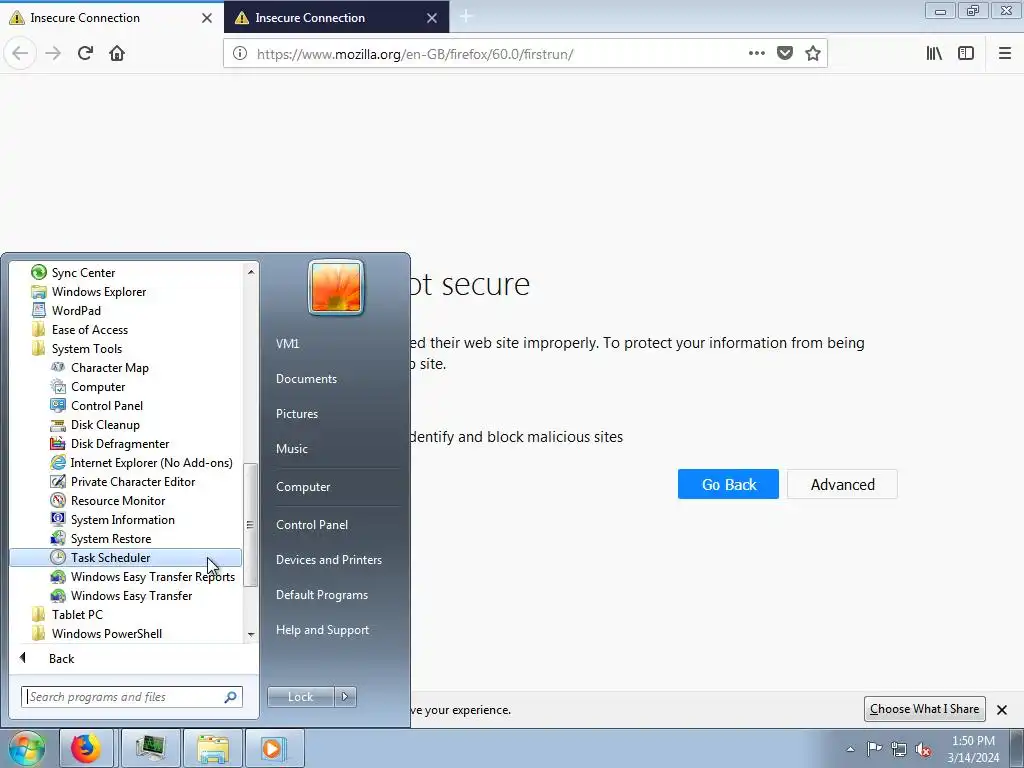This screenshot has width=1024, height=768.
Task: Open Control Panel in Start menu right pane
Action: click(312, 525)
